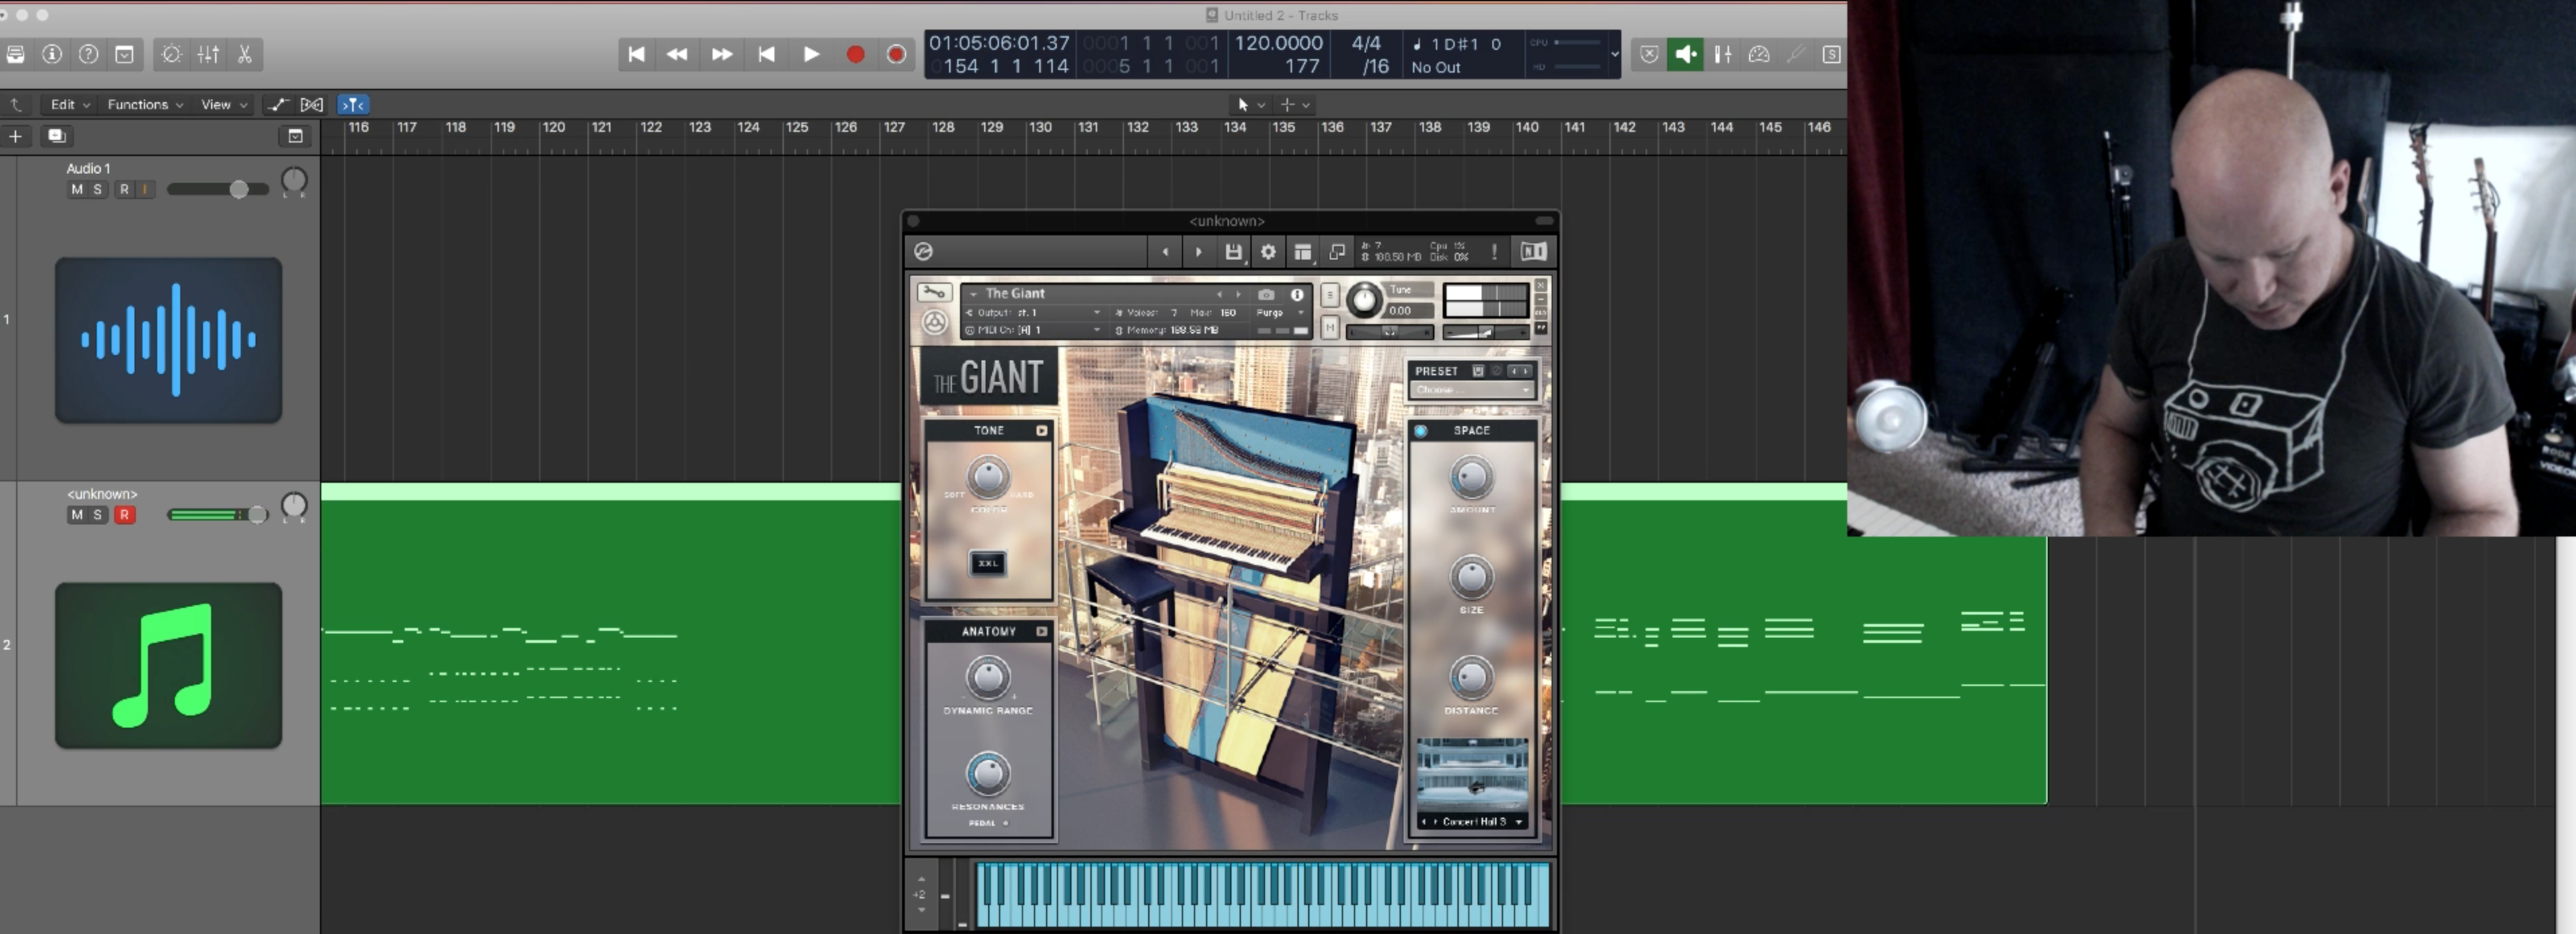
Task: Click The Giant snapshot camera icon
Action: tap(1266, 294)
